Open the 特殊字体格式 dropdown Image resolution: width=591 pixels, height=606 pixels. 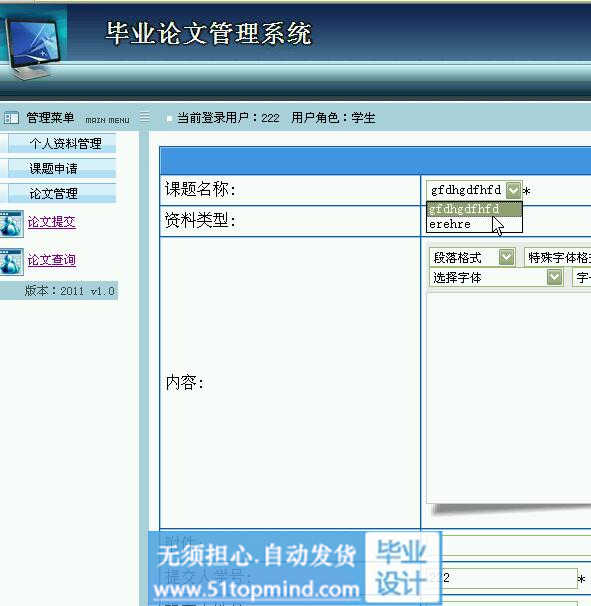pyautogui.click(x=557, y=257)
